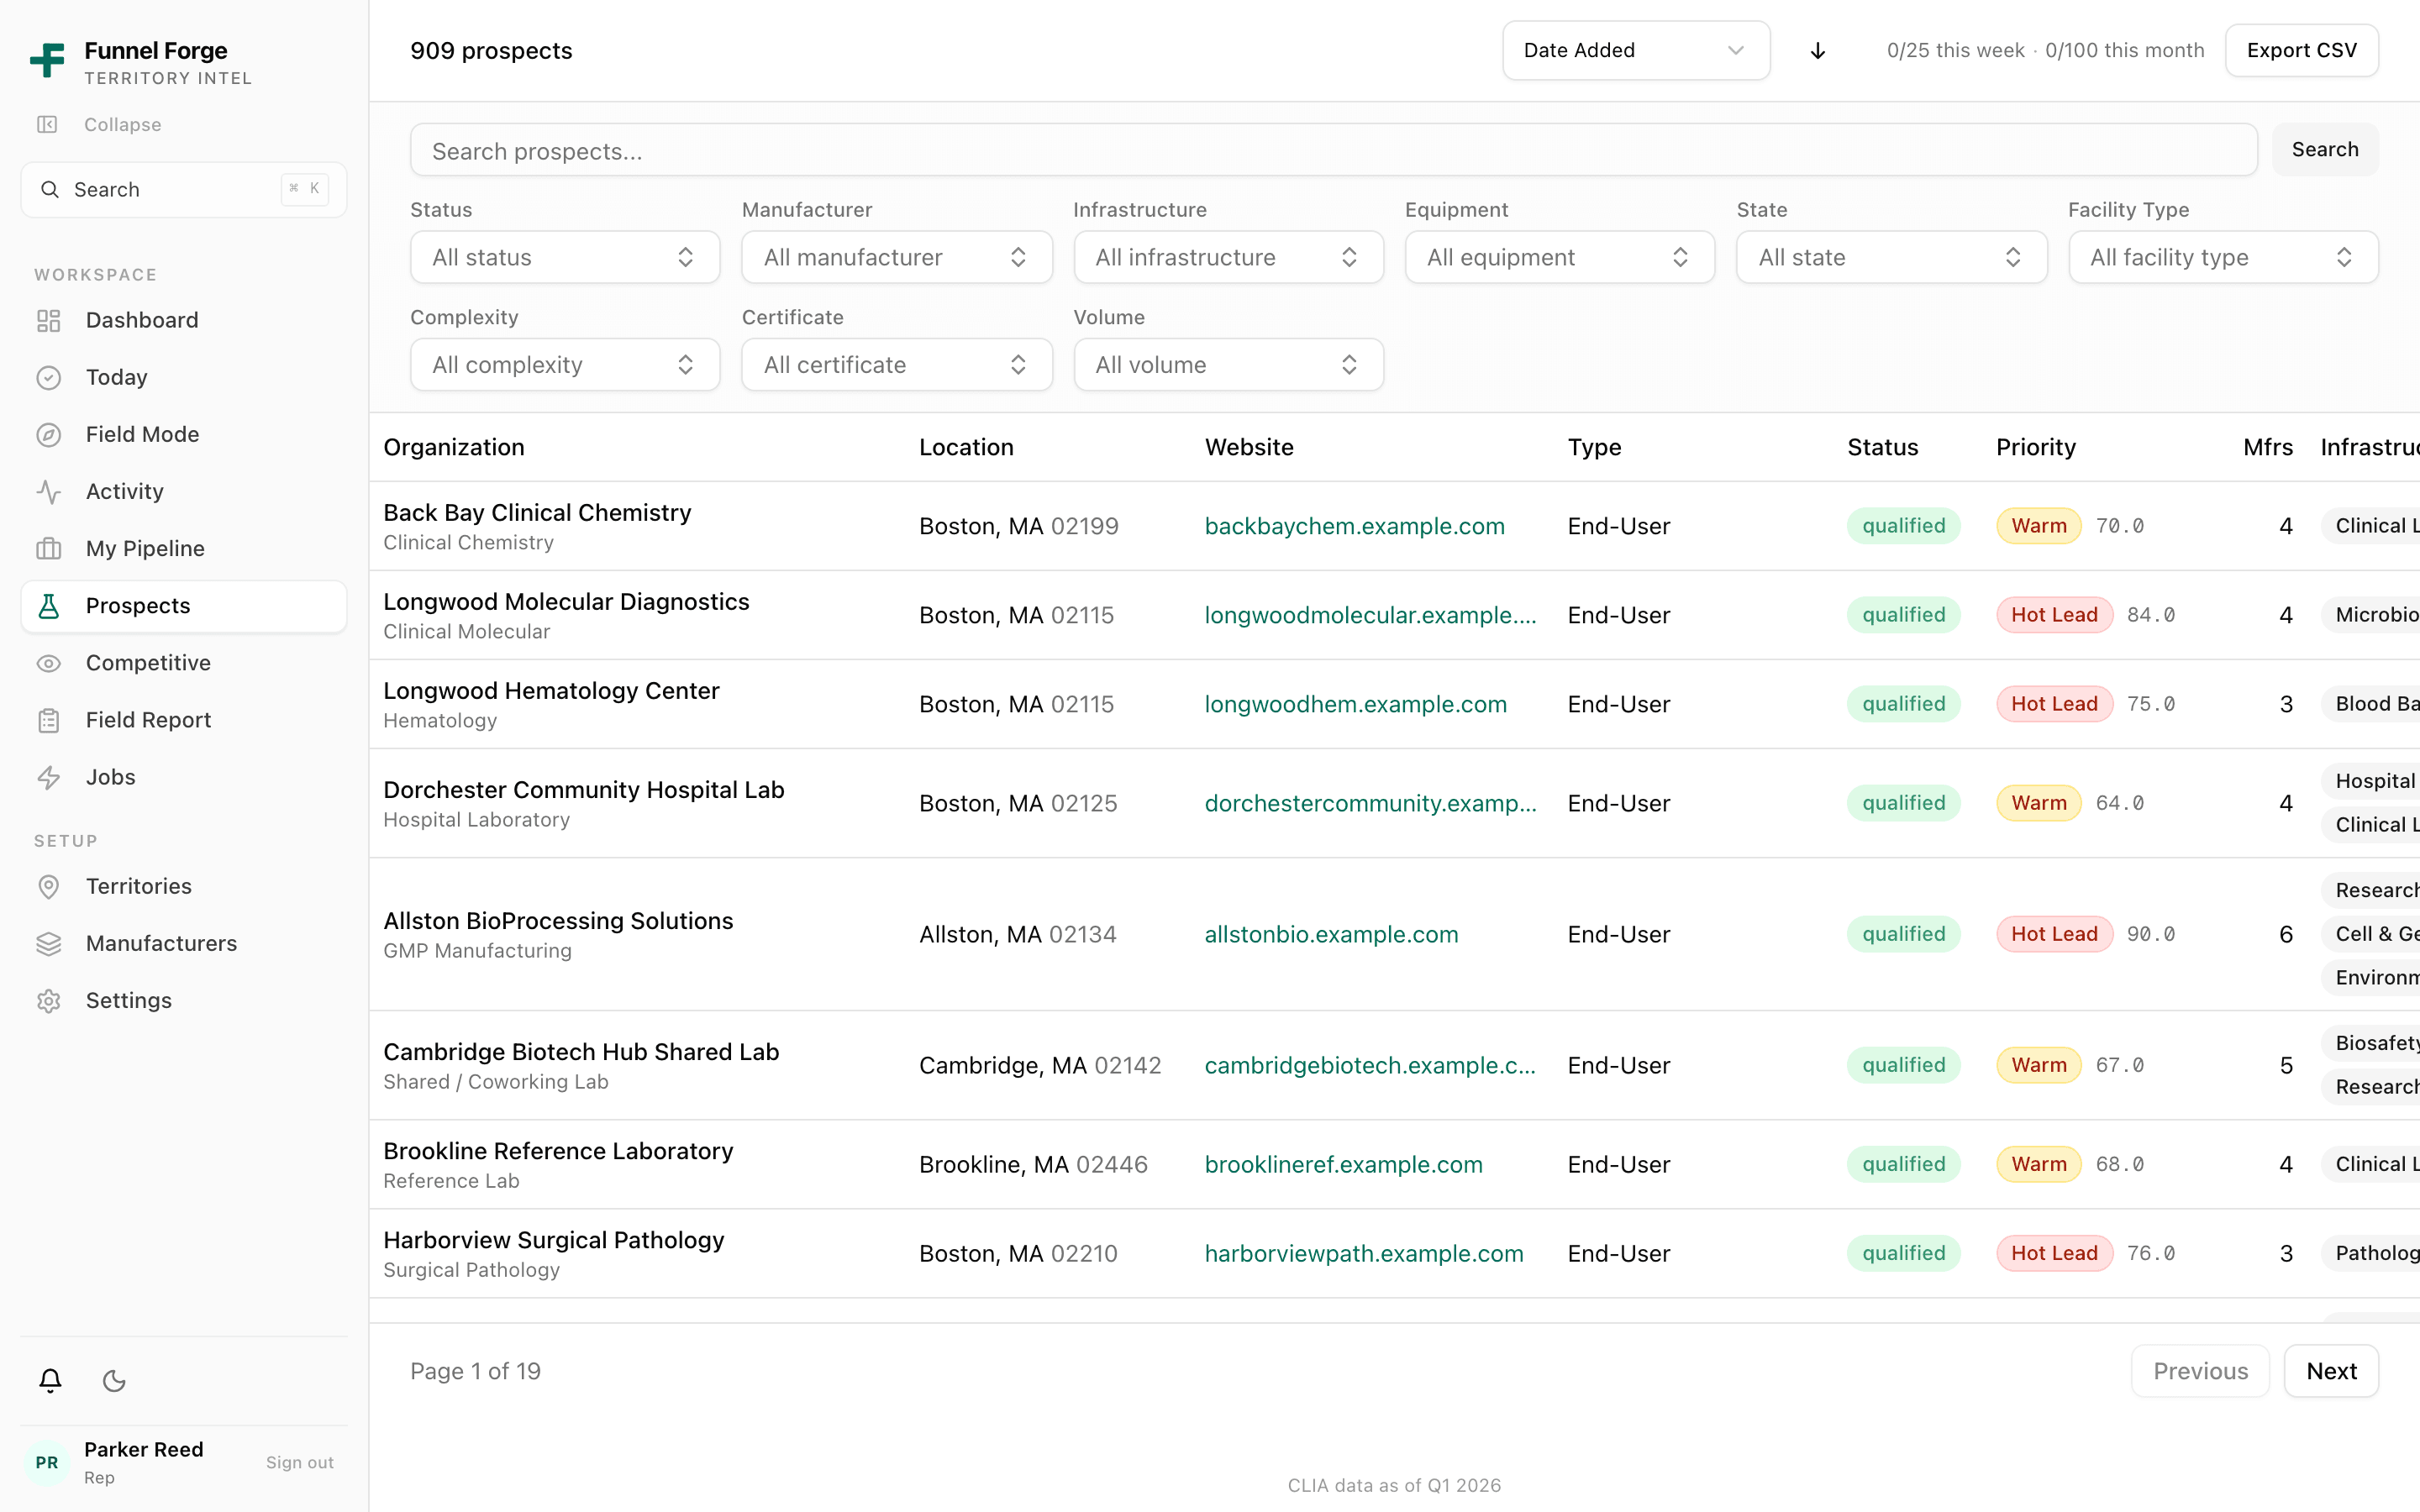Open longwoodhem.example.com link
Viewport: 2420px width, 1512px height.
pos(1355,704)
